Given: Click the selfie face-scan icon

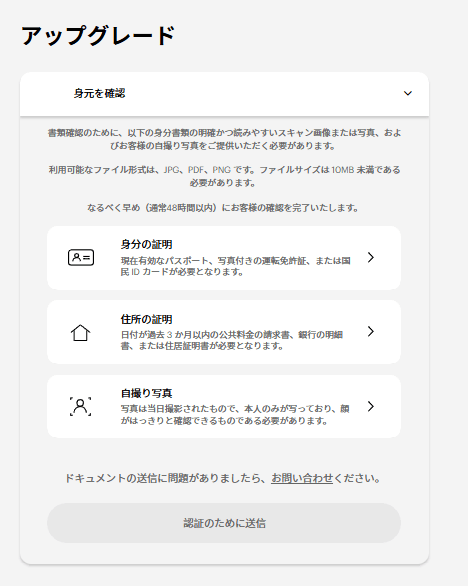Looking at the screenshot, I should [x=80, y=406].
